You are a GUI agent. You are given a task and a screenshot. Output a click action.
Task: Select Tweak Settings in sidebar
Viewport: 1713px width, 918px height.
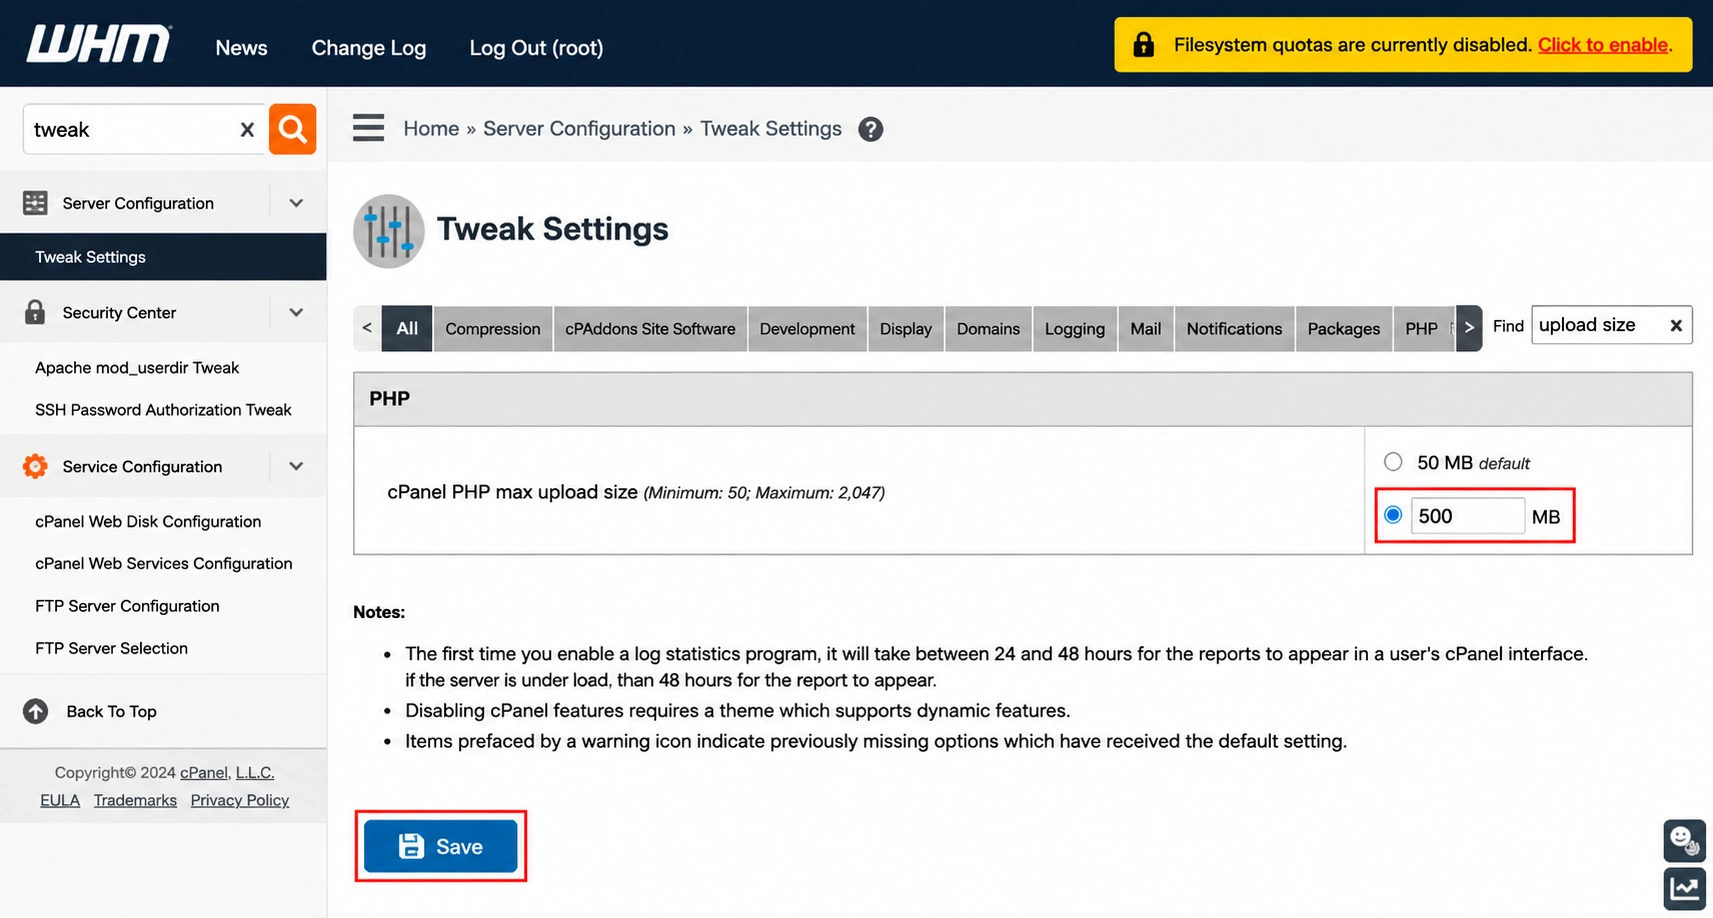tap(163, 257)
